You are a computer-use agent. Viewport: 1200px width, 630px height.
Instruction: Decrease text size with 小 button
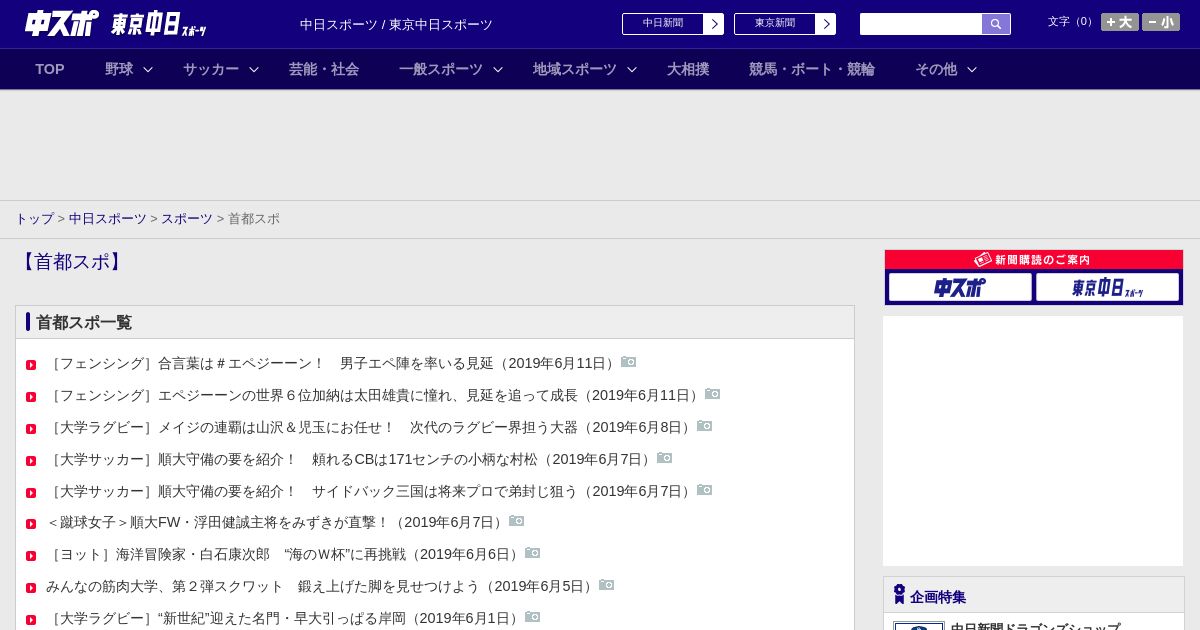click(x=1161, y=22)
